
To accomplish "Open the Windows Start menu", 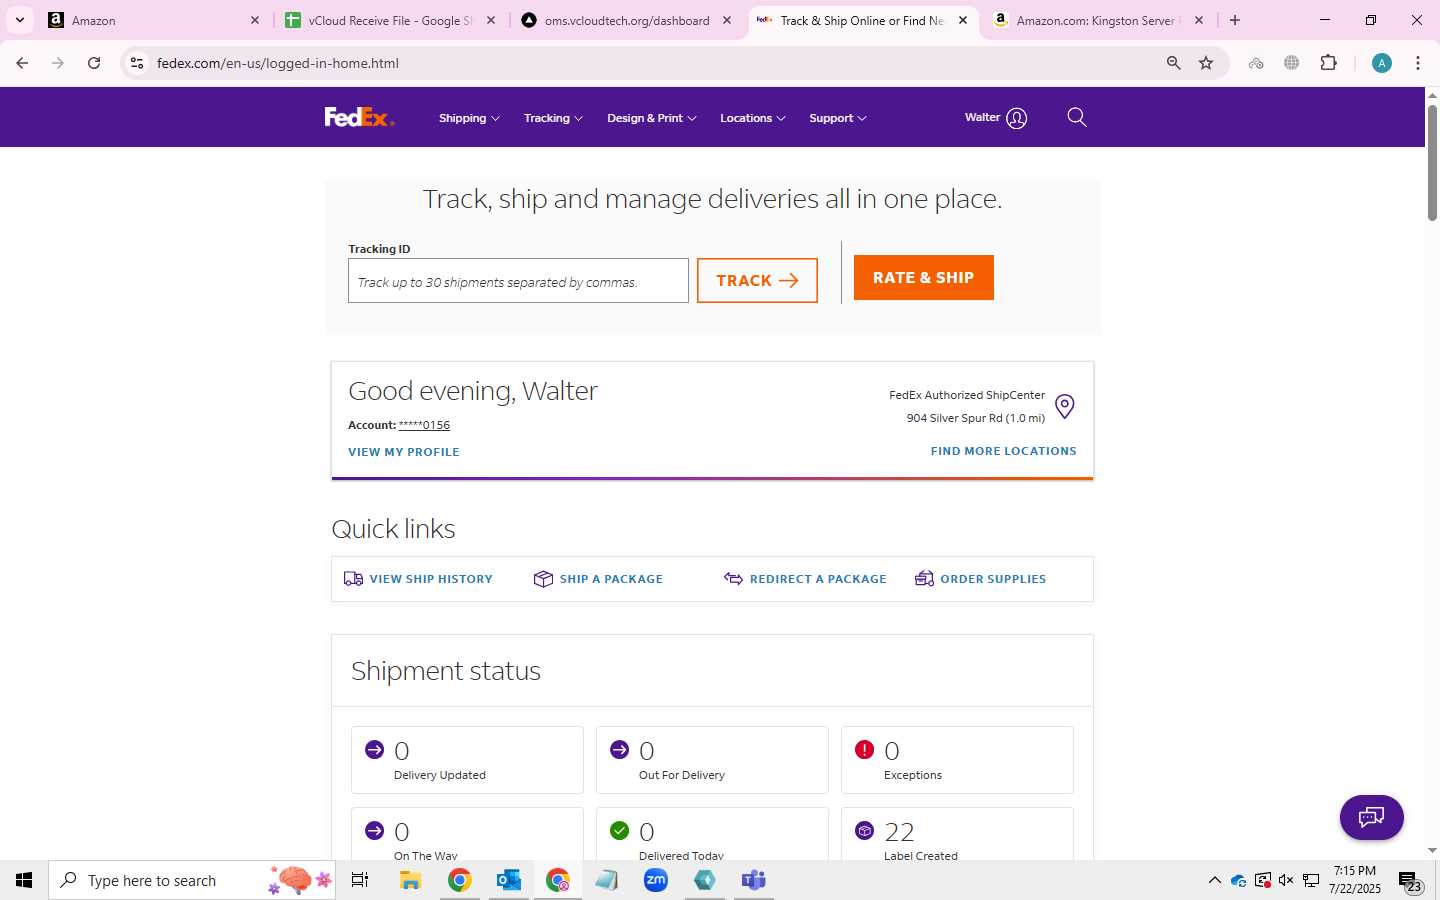I will (24, 880).
